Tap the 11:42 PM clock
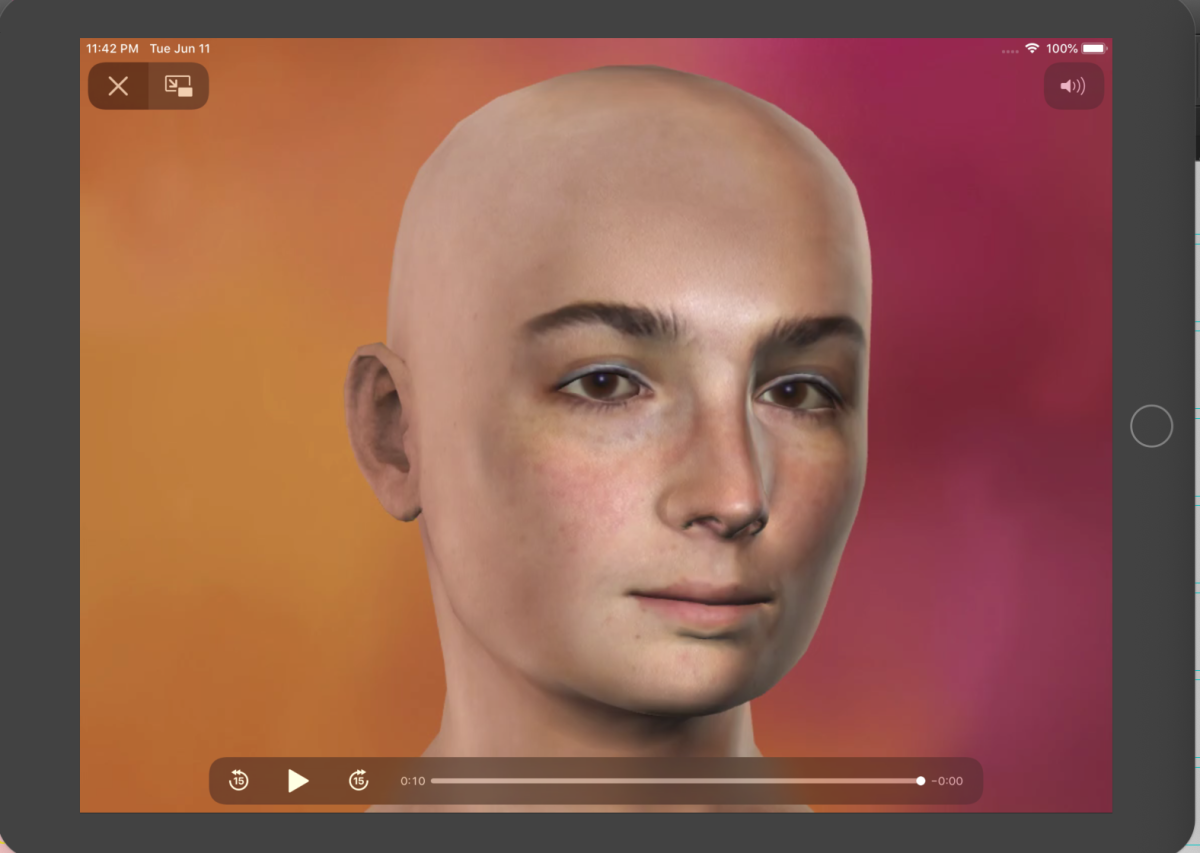1200x853 pixels. coord(112,48)
